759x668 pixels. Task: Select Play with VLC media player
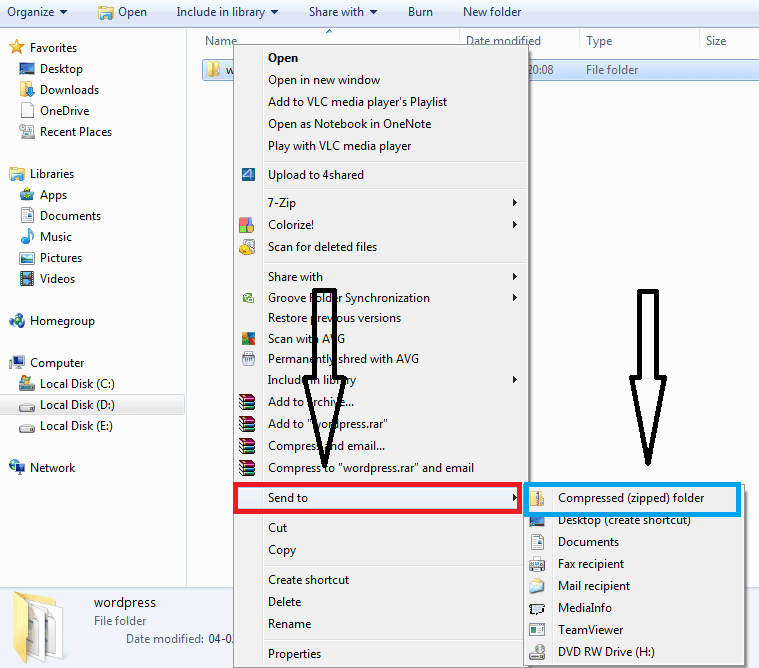pos(339,146)
